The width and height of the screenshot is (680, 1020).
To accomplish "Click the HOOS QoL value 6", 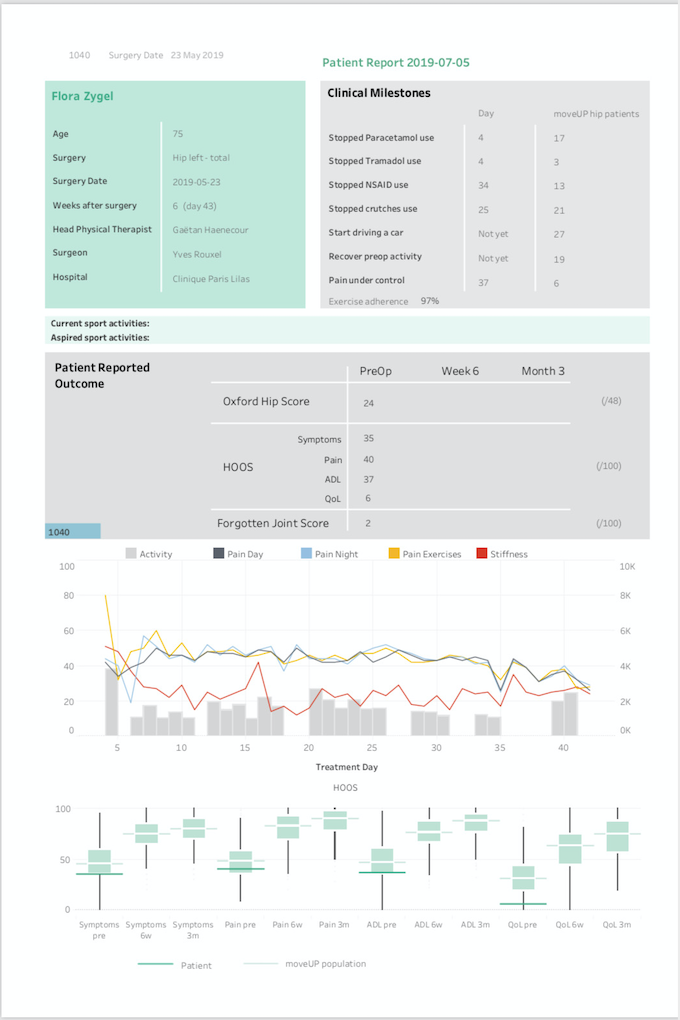I will (368, 498).
